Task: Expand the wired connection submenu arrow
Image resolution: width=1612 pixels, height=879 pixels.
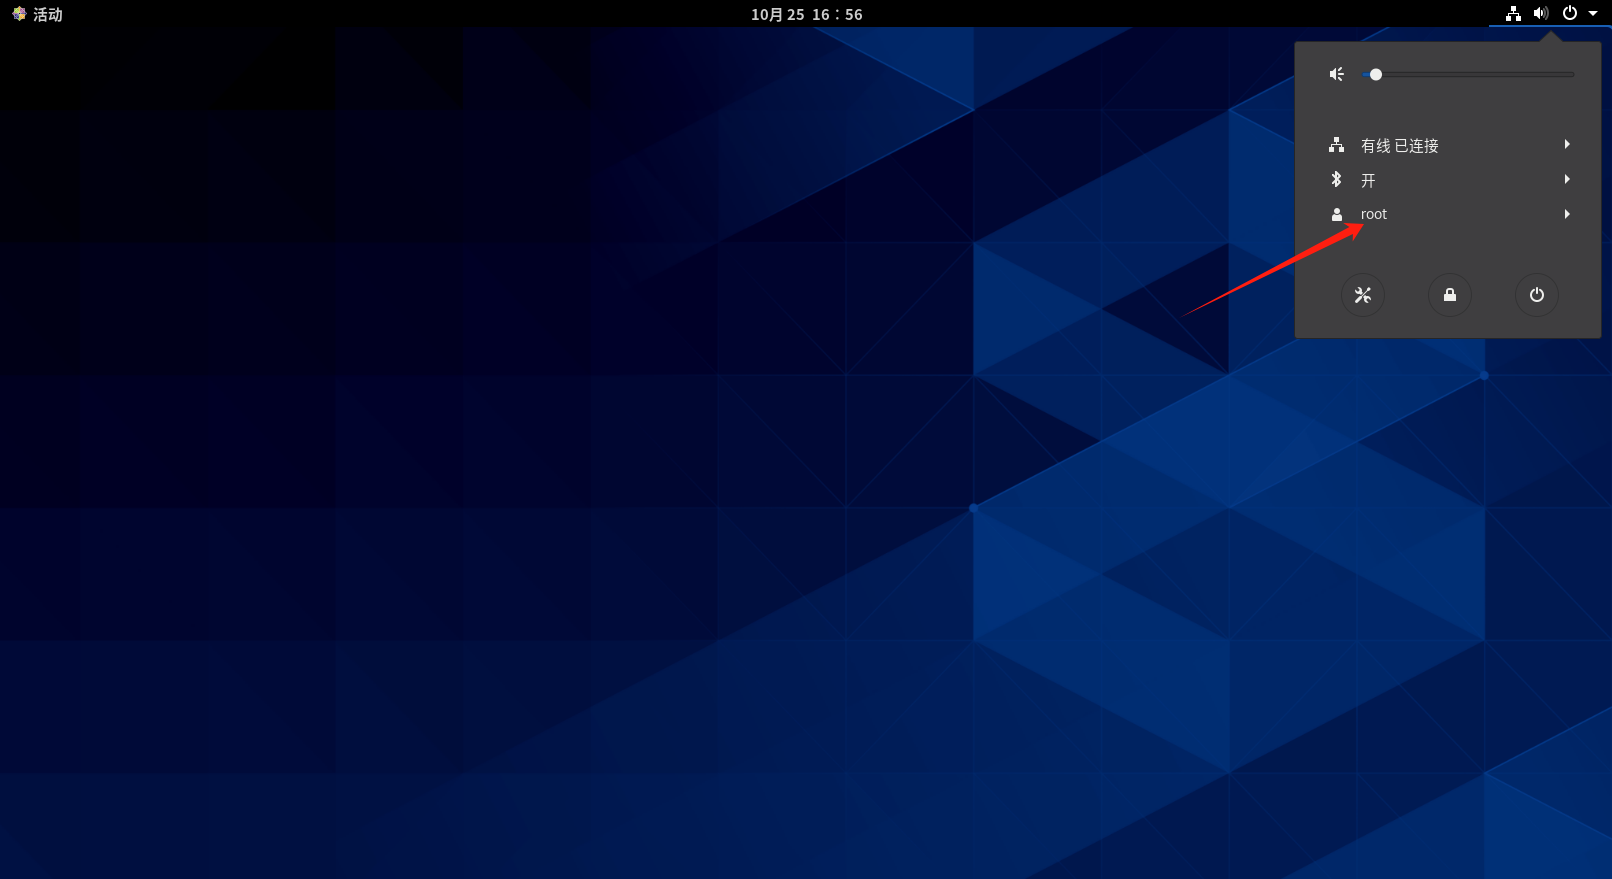Action: [1567, 145]
